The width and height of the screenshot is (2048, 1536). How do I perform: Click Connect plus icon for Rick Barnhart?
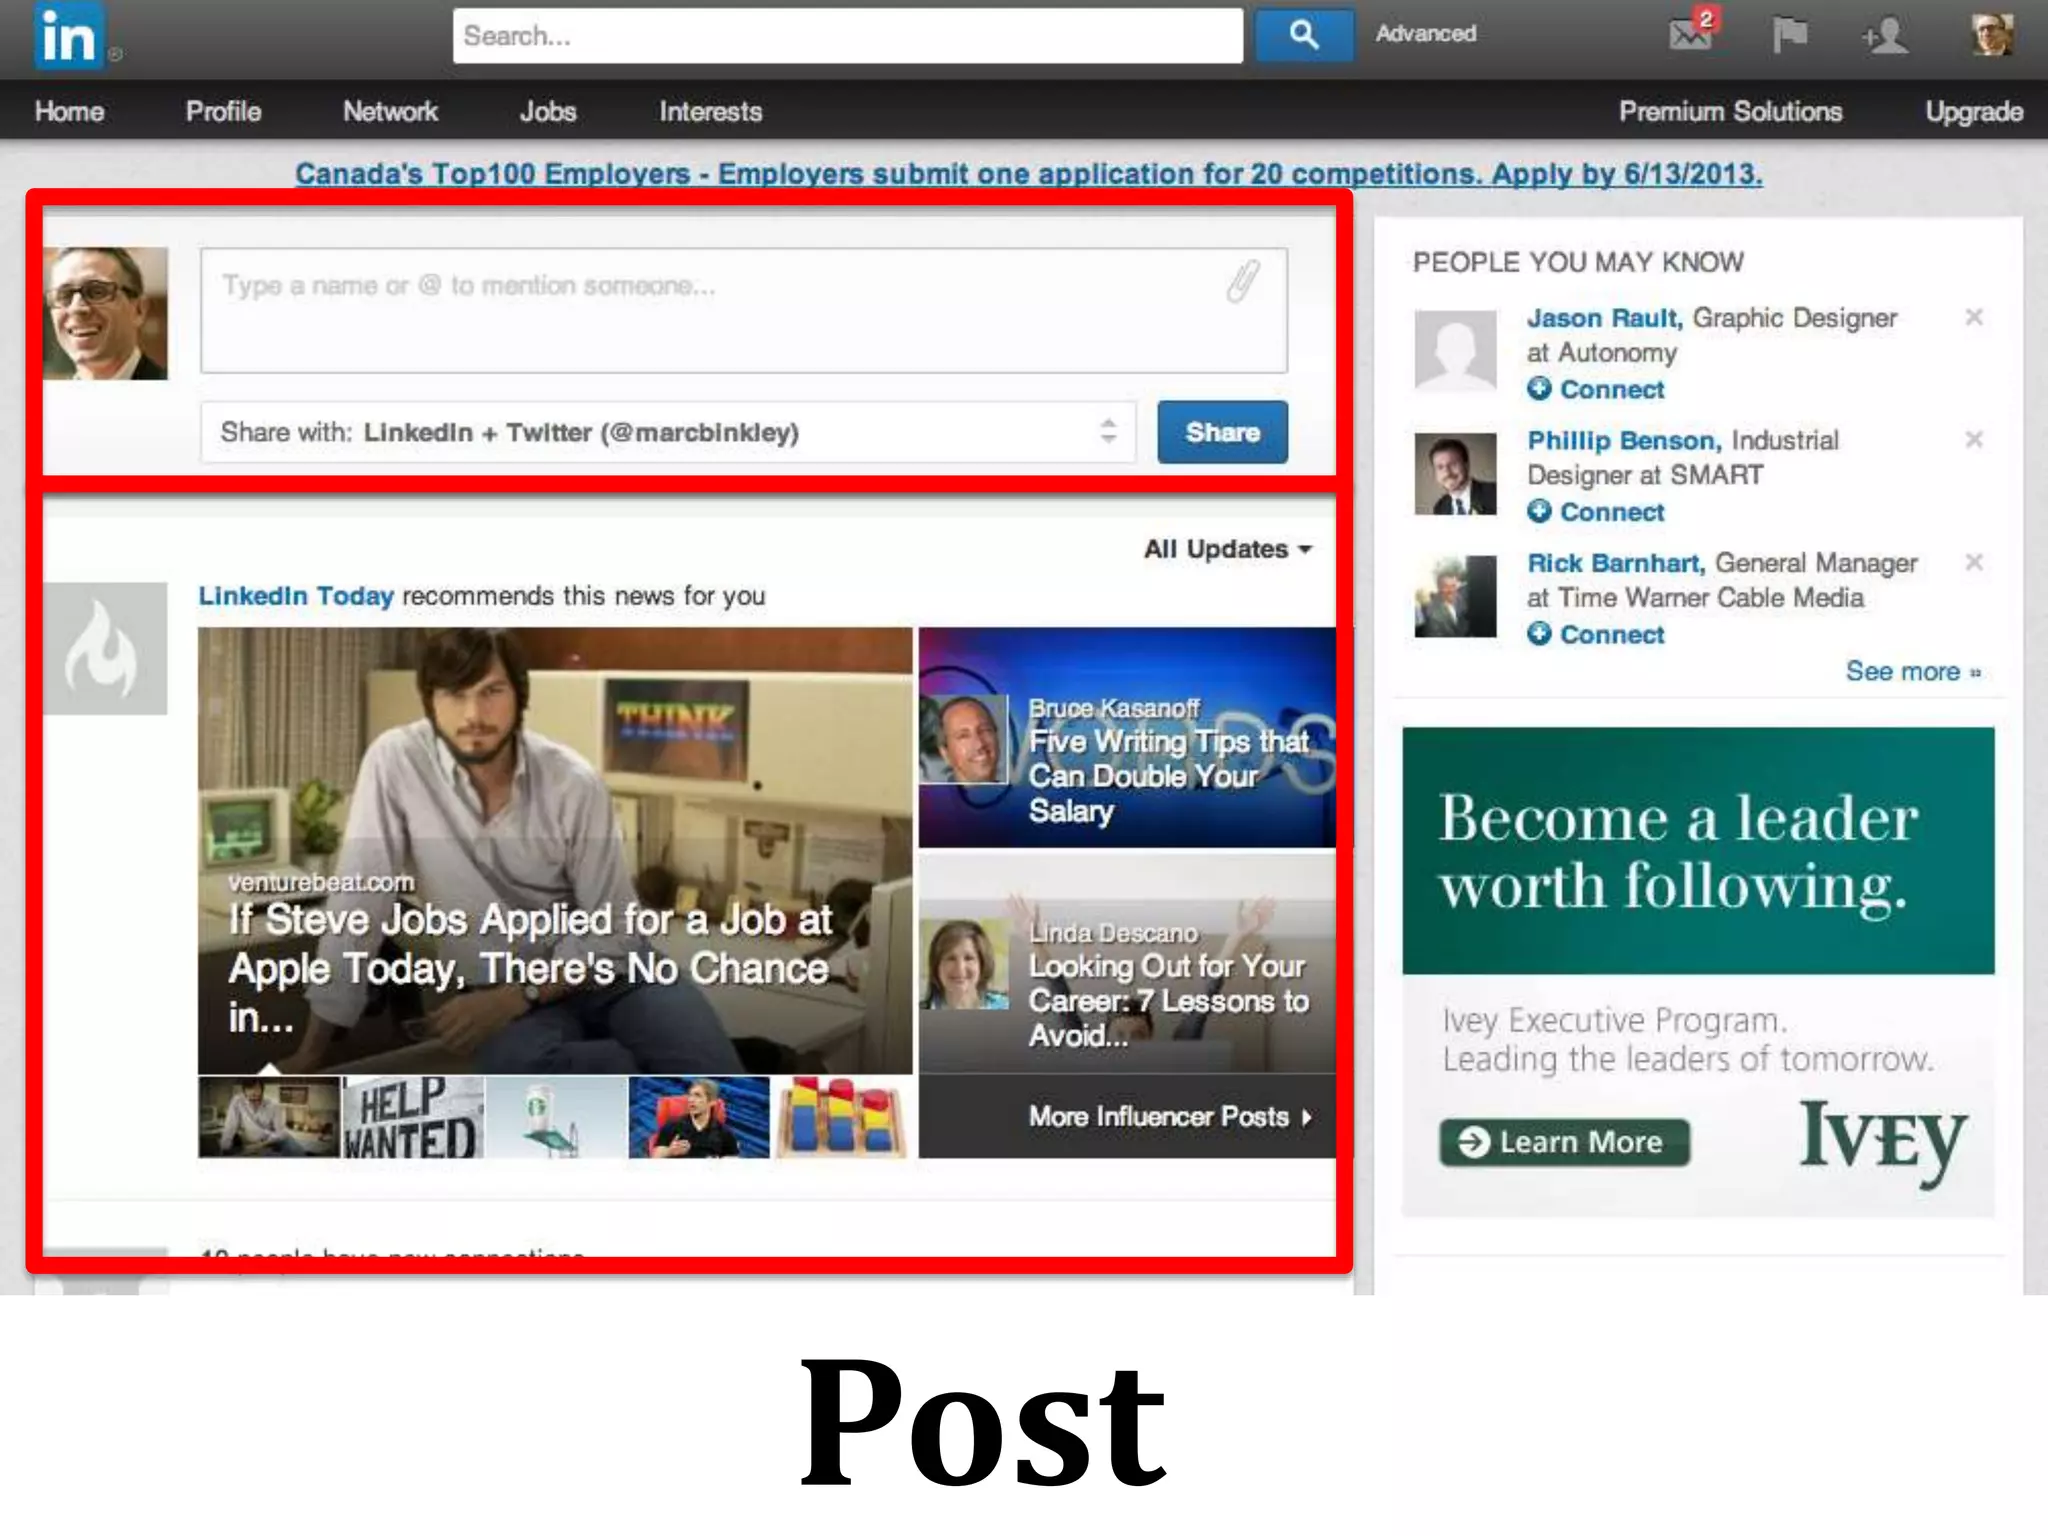[1539, 633]
